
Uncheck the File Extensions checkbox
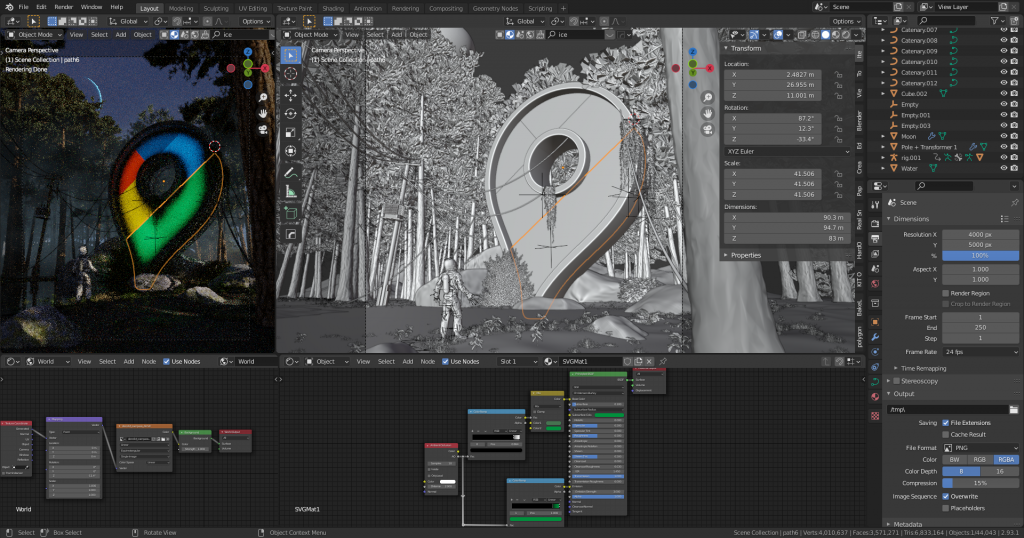pyautogui.click(x=945, y=422)
